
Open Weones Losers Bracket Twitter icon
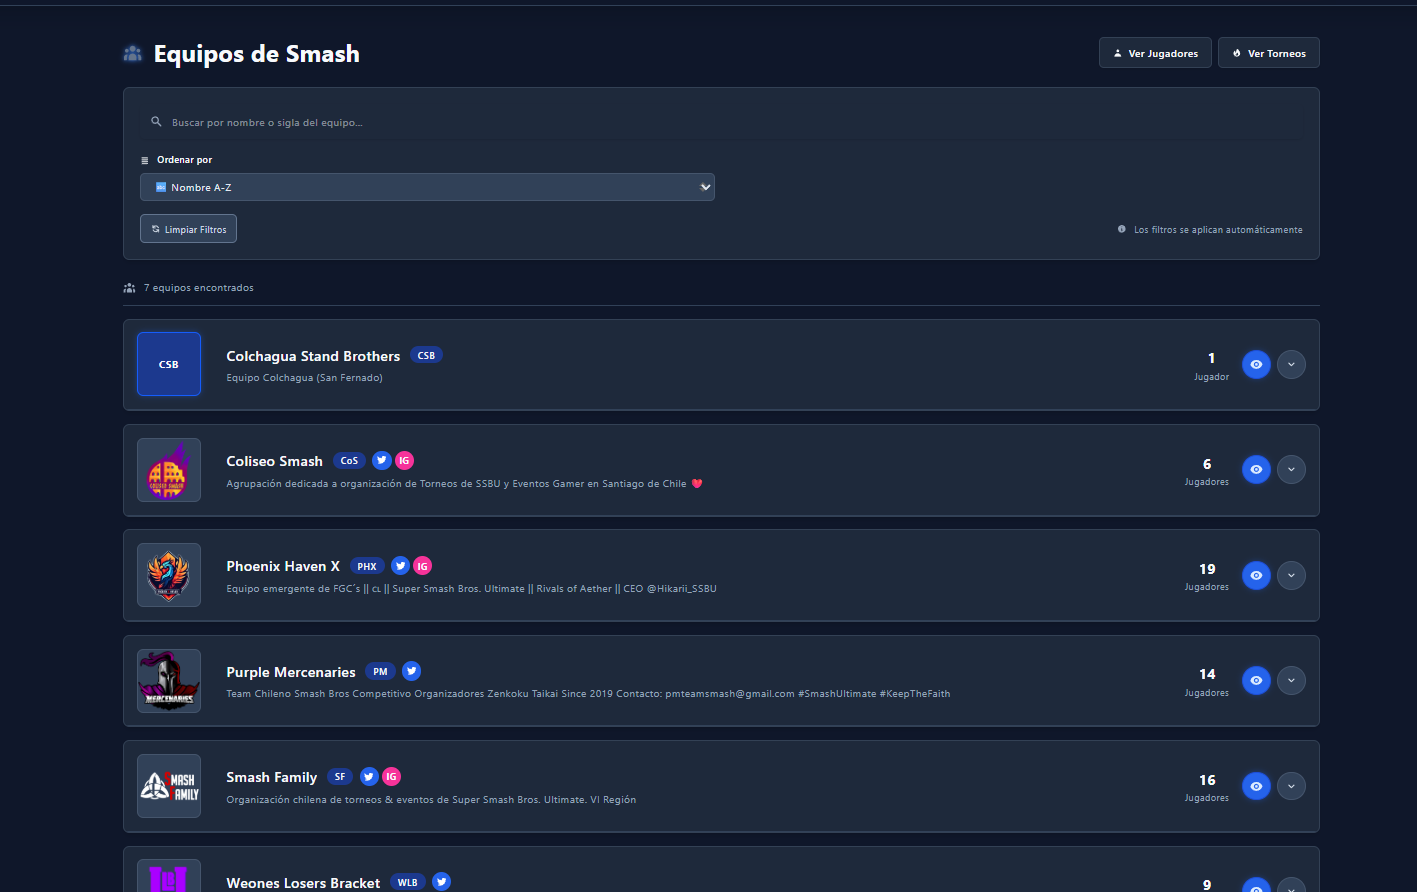click(441, 882)
